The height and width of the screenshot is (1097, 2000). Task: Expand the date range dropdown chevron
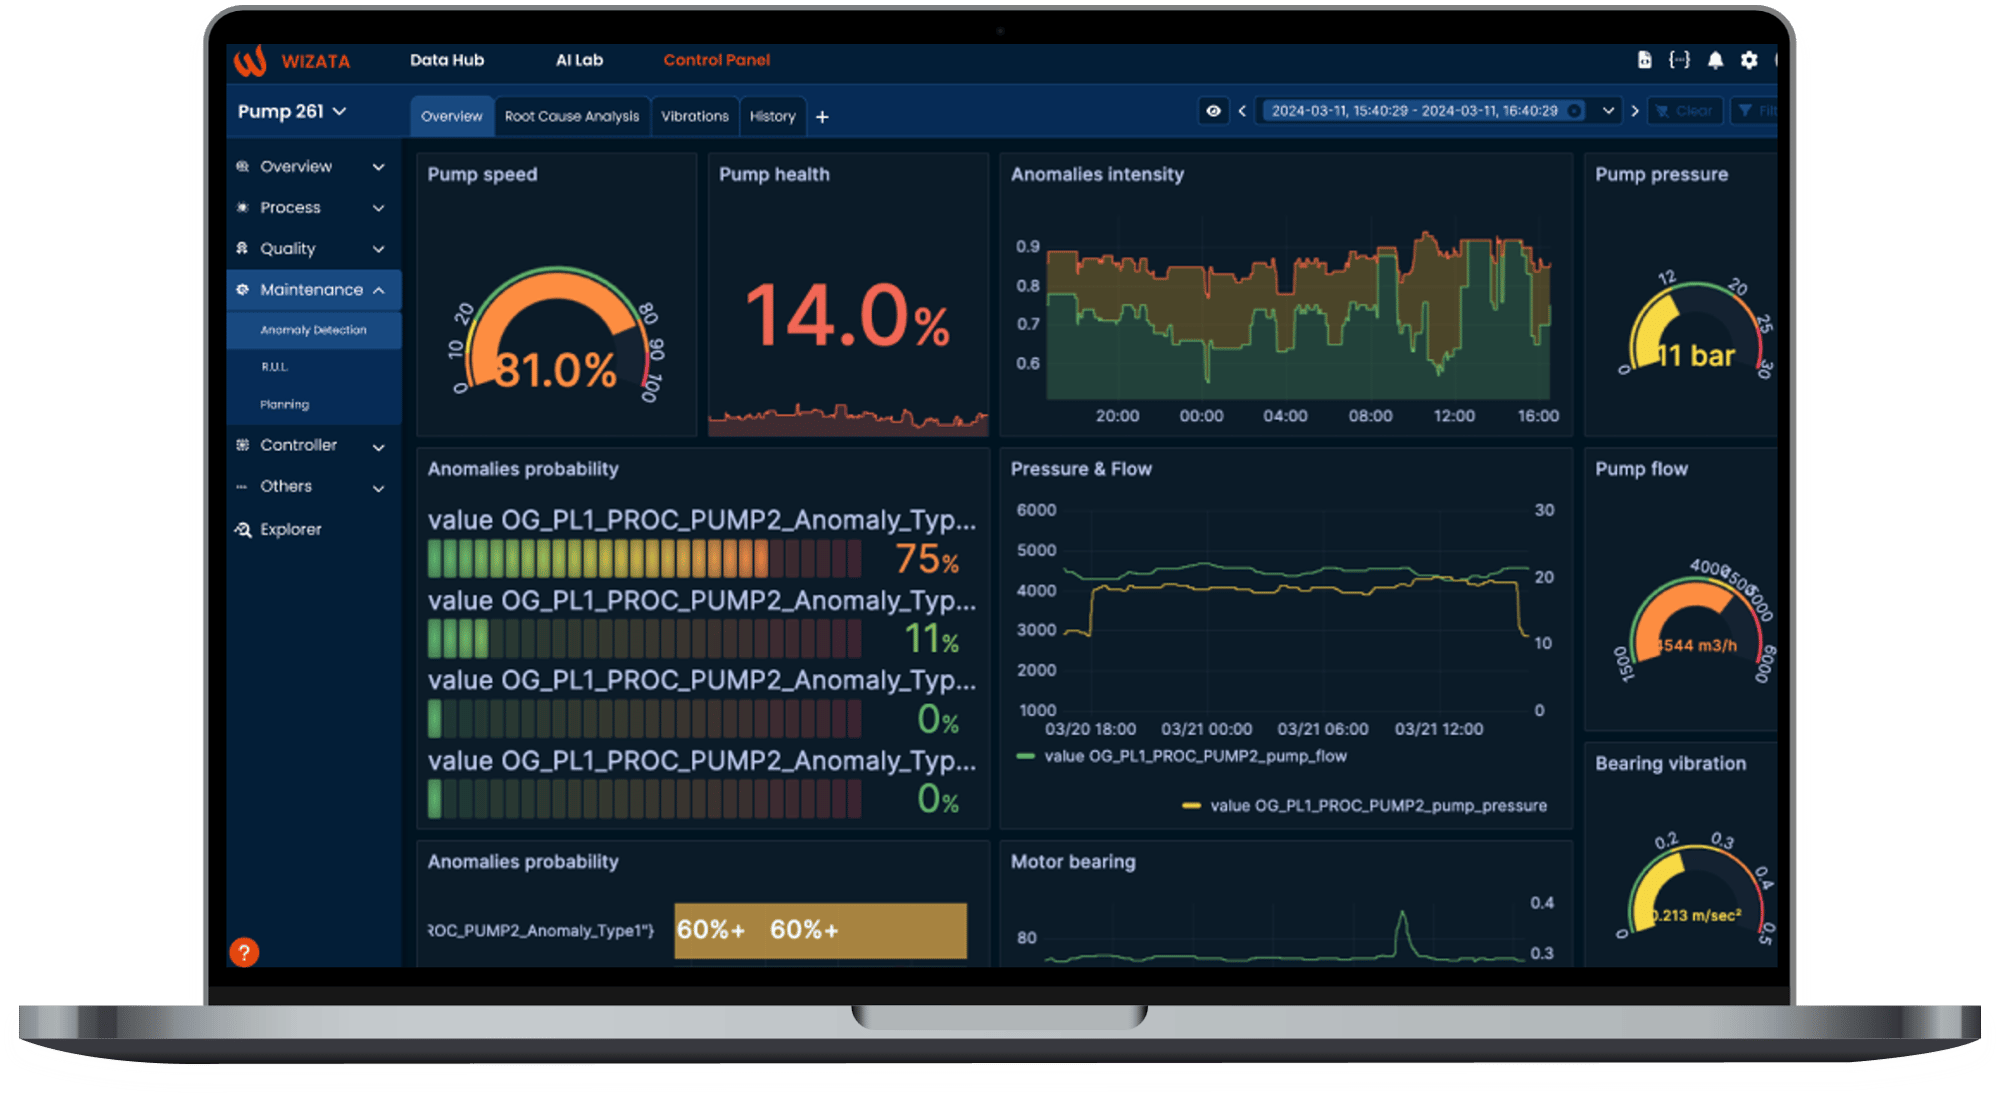pos(1608,111)
